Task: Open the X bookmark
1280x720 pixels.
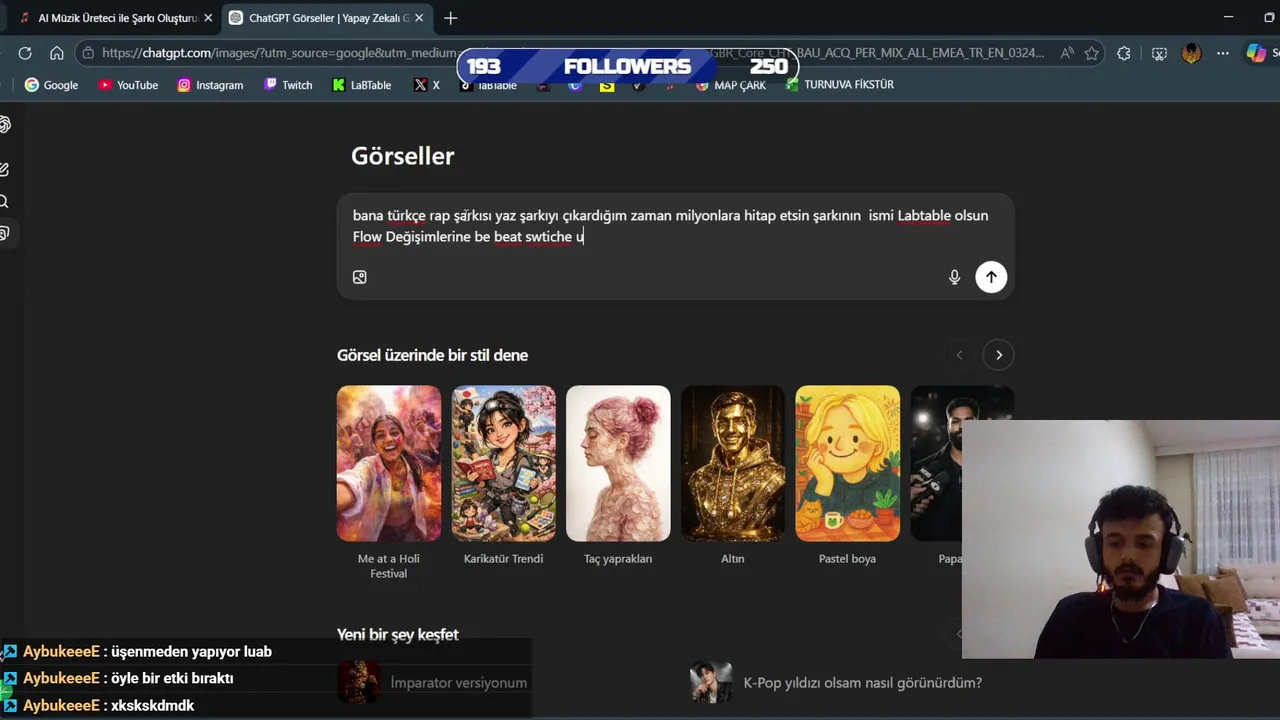Action: pos(427,85)
